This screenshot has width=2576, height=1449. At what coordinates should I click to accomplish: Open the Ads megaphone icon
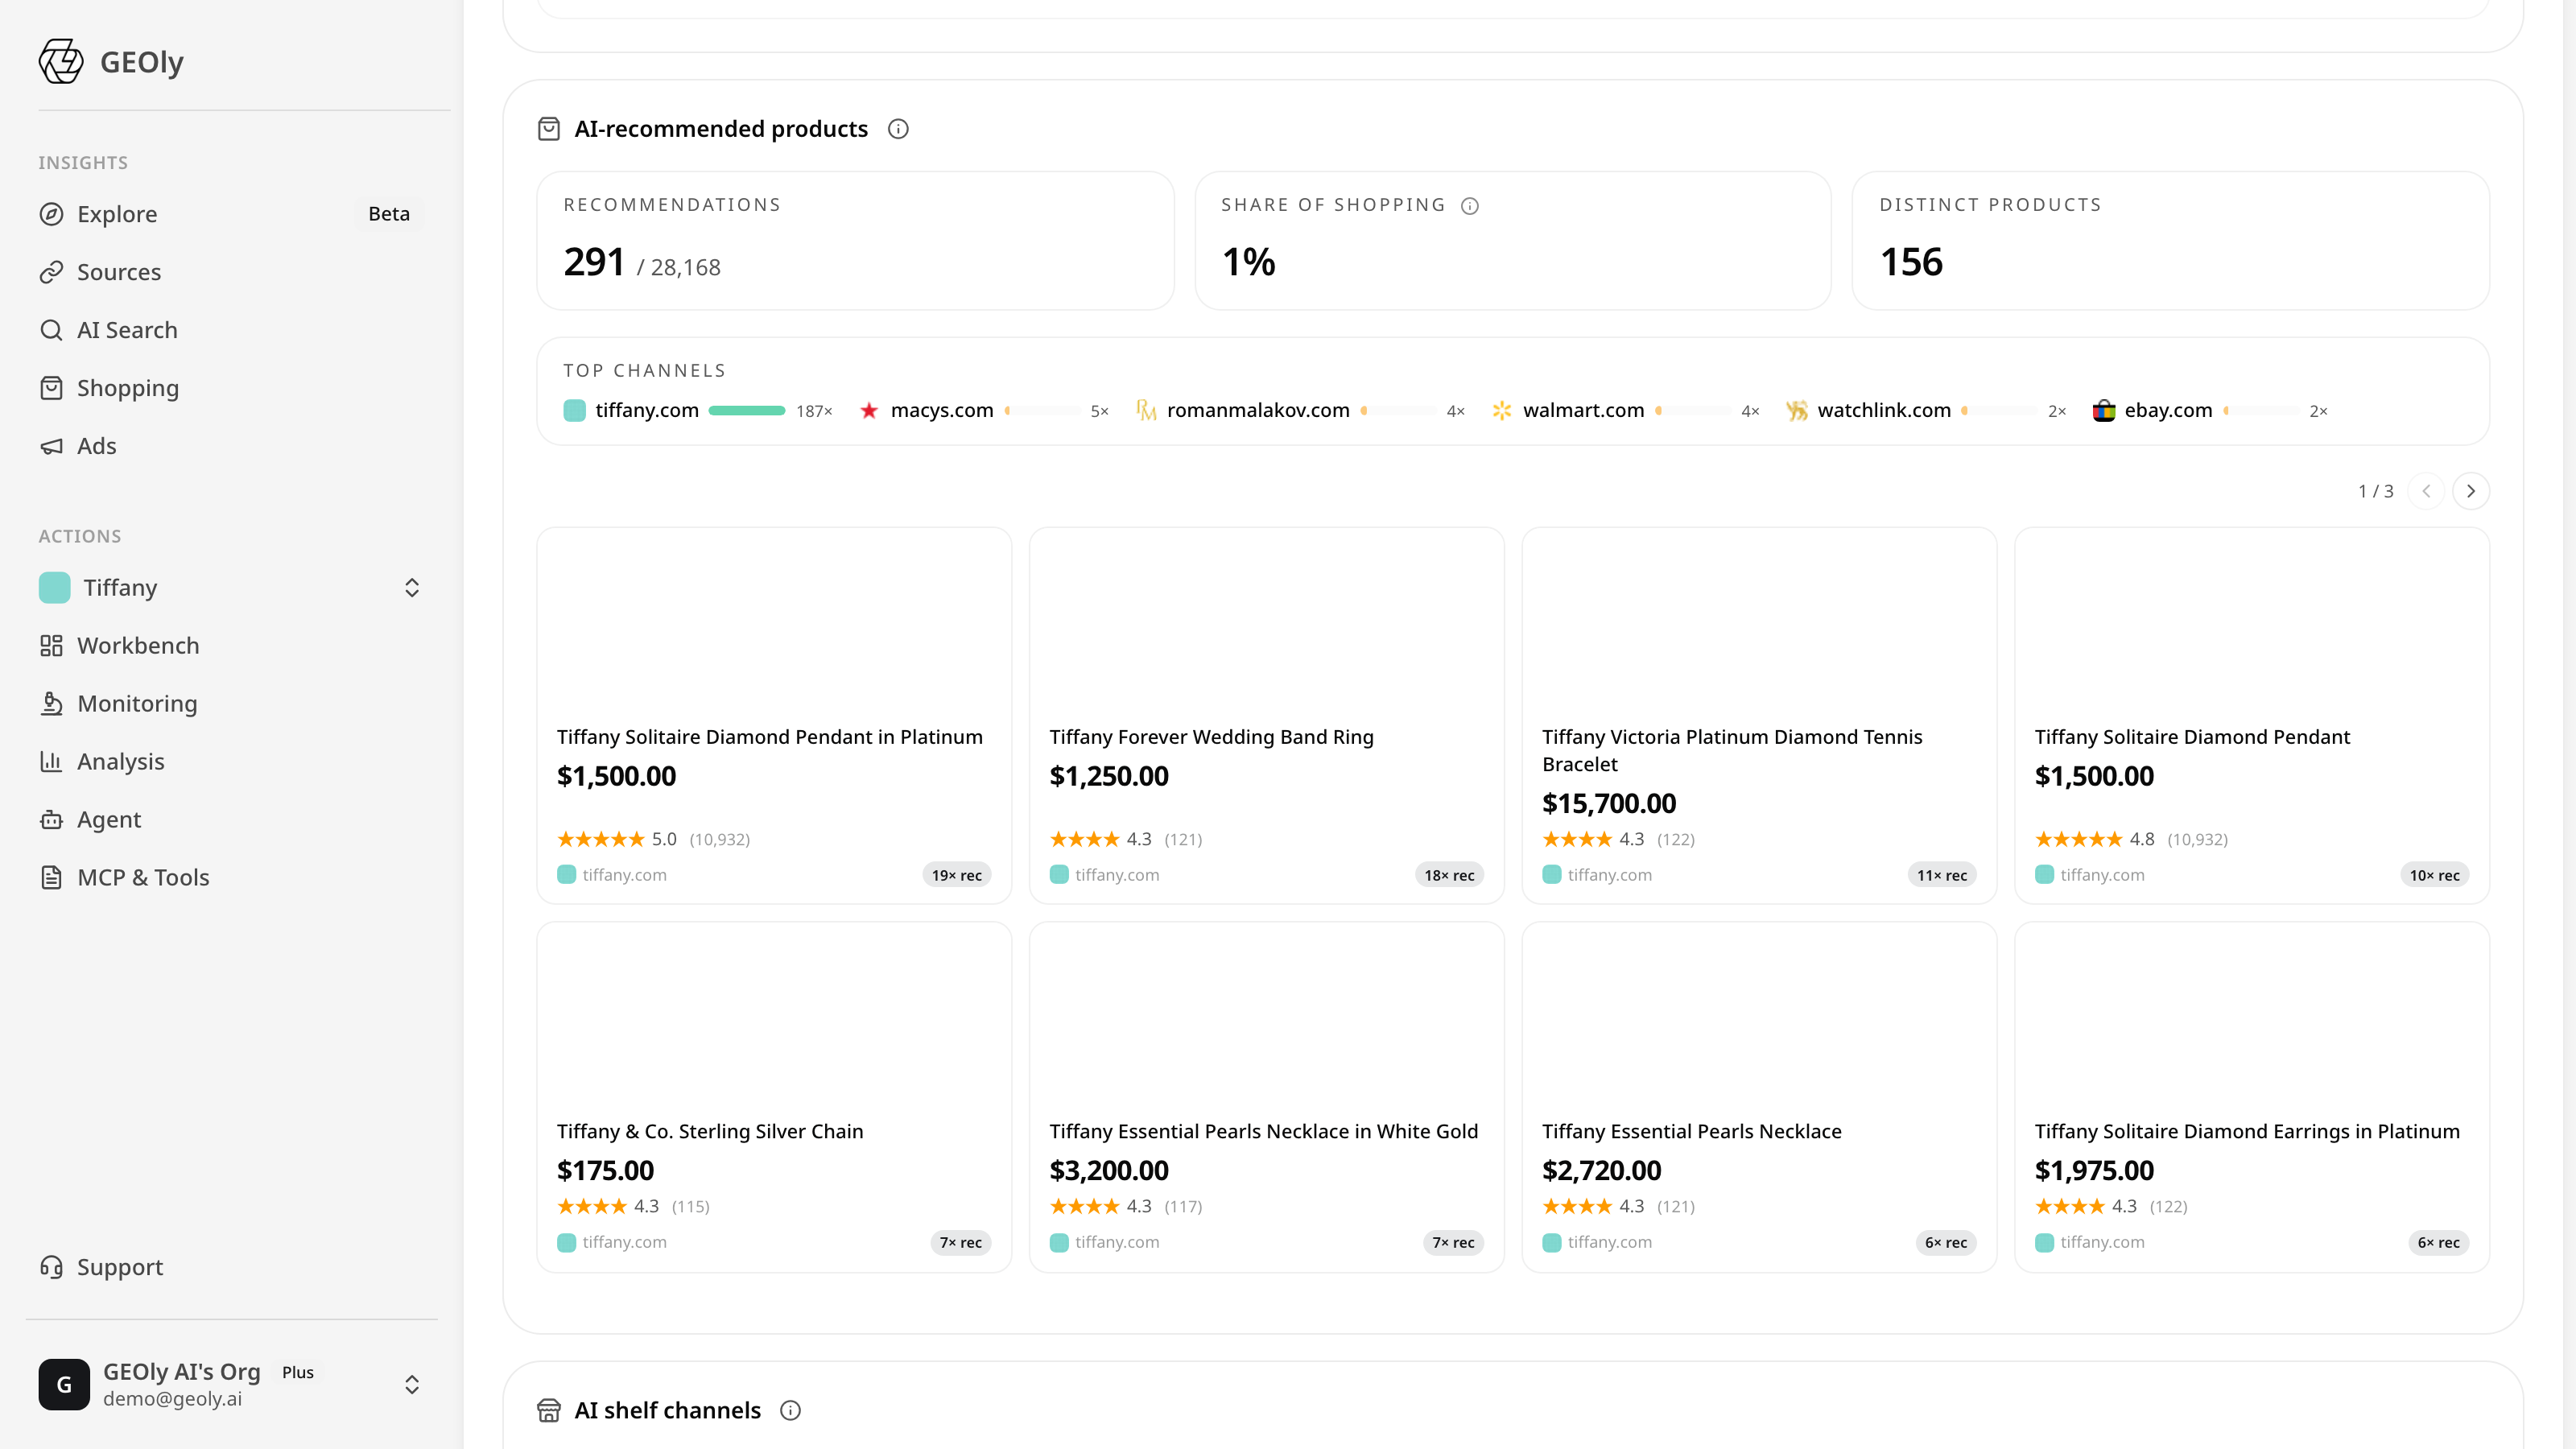[51, 446]
